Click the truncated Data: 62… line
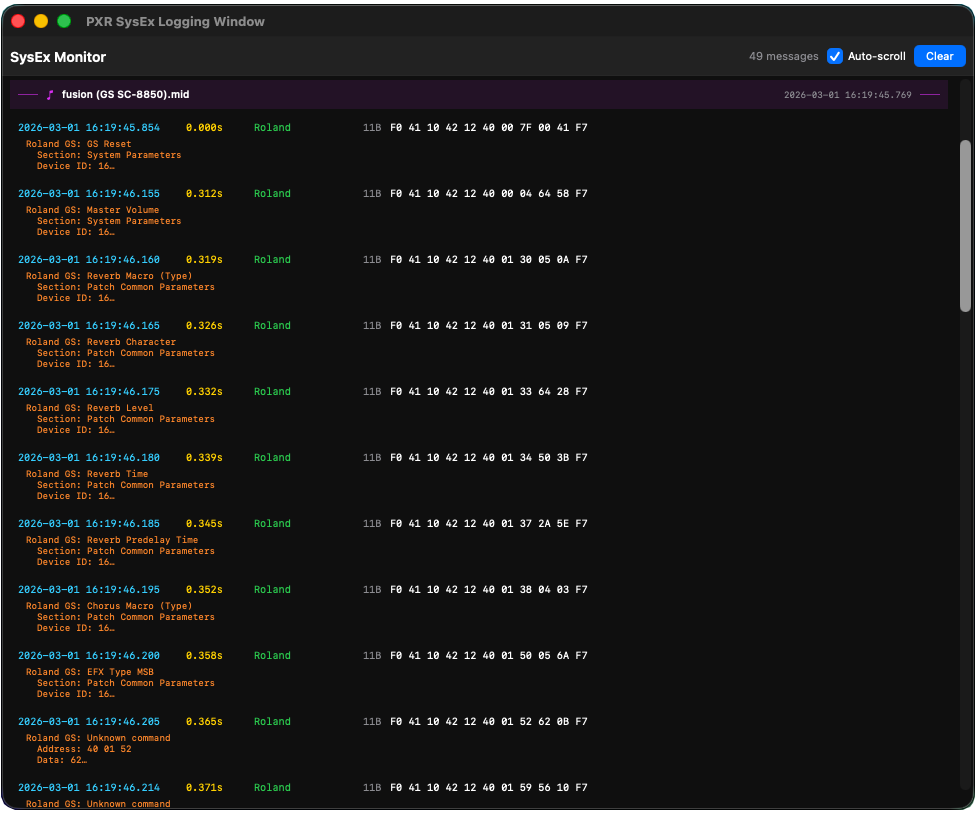Screen dimensions: 979x815 click(x=61, y=760)
